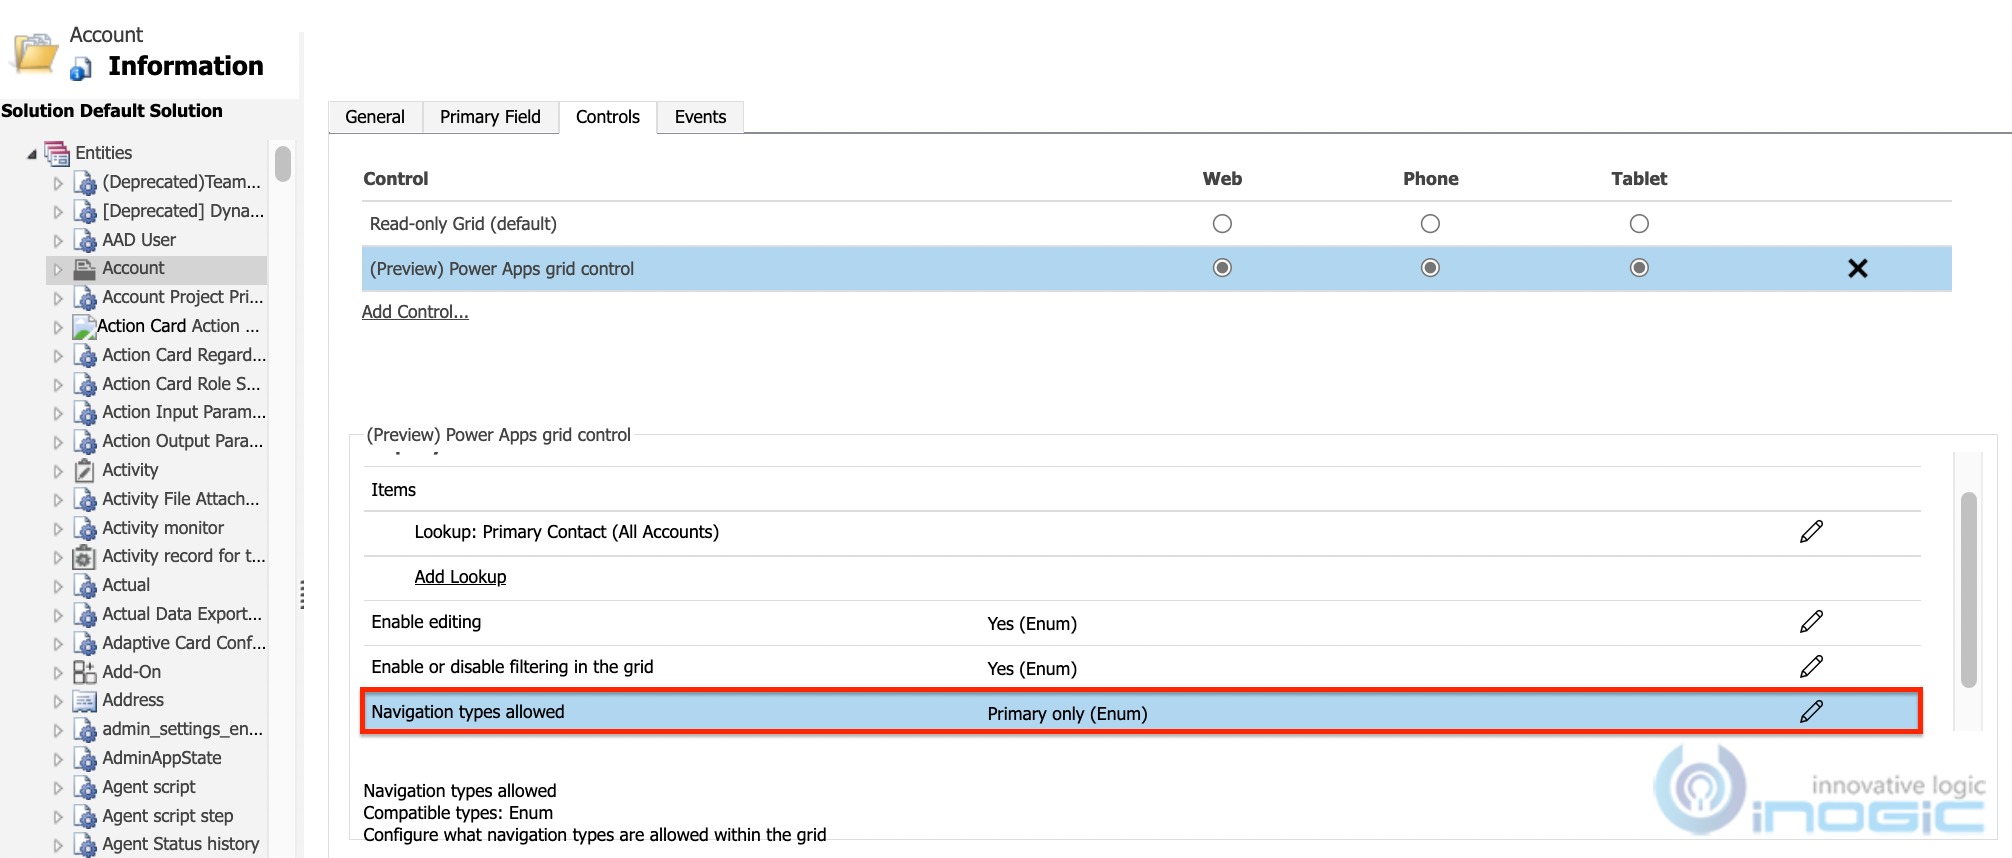
Task: Select the Read-only Grid (default) row
Action: click(x=1156, y=224)
